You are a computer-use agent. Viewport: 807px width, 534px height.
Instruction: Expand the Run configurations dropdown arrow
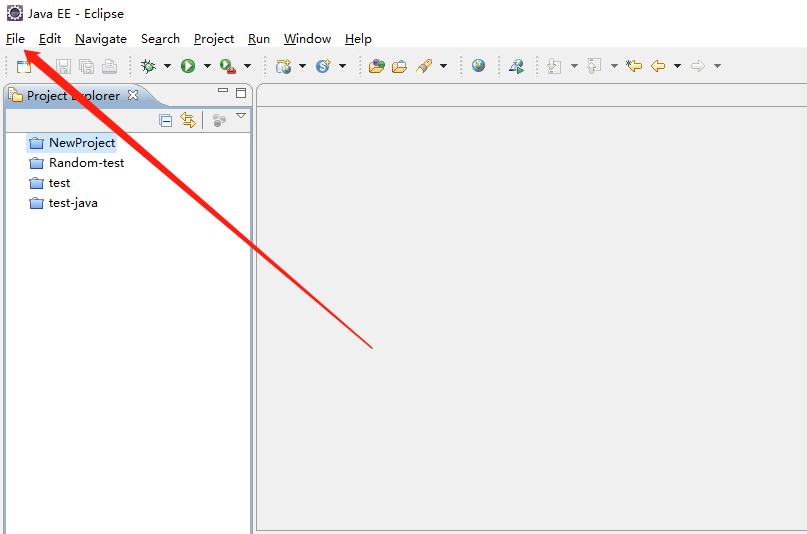pos(207,66)
